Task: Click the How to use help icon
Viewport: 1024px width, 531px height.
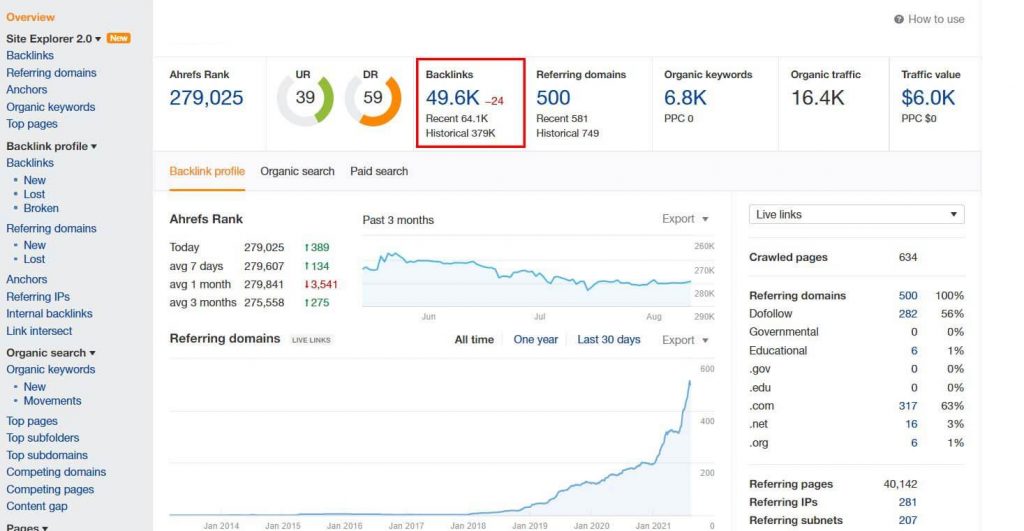Action: (899, 20)
